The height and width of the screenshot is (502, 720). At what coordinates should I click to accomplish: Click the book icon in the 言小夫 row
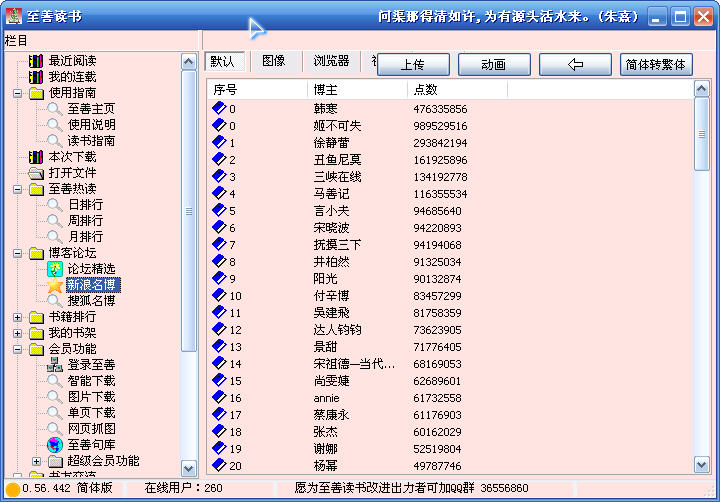tap(219, 210)
